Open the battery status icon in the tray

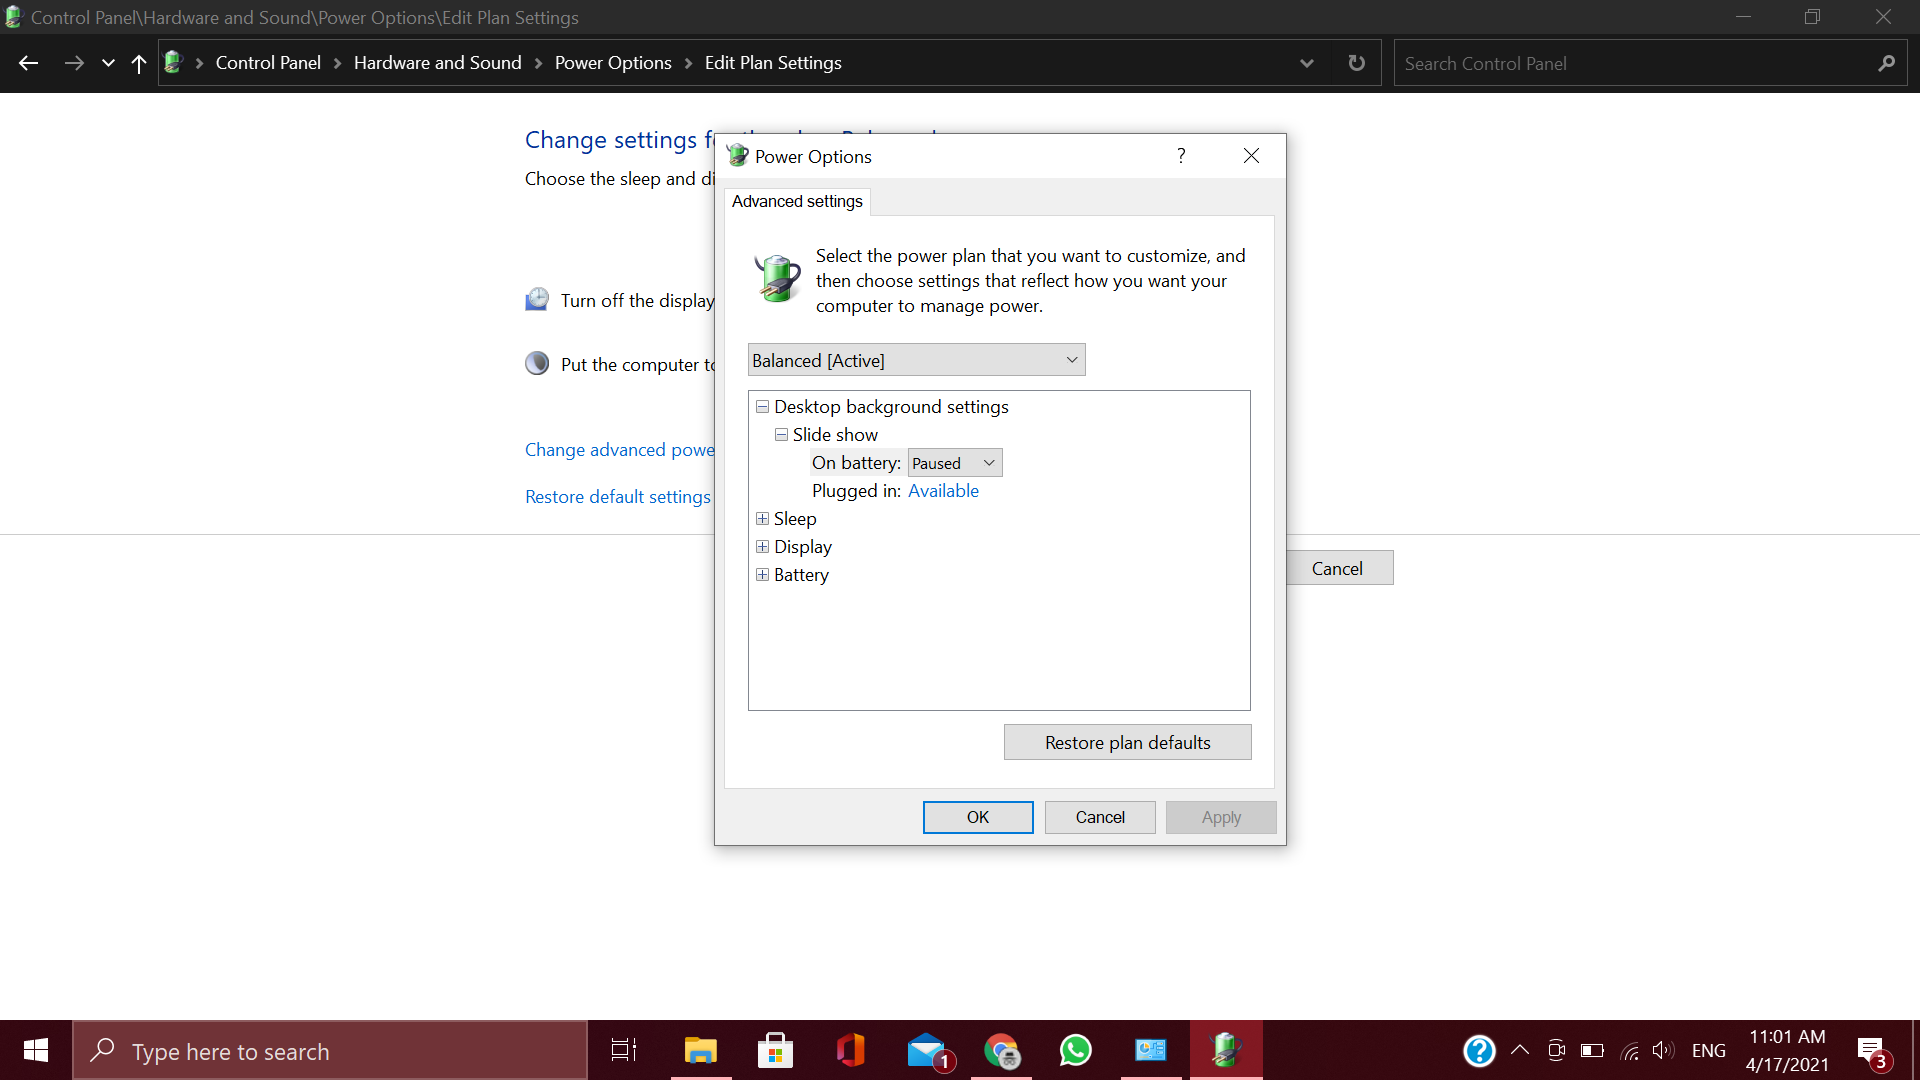[x=1592, y=1050]
